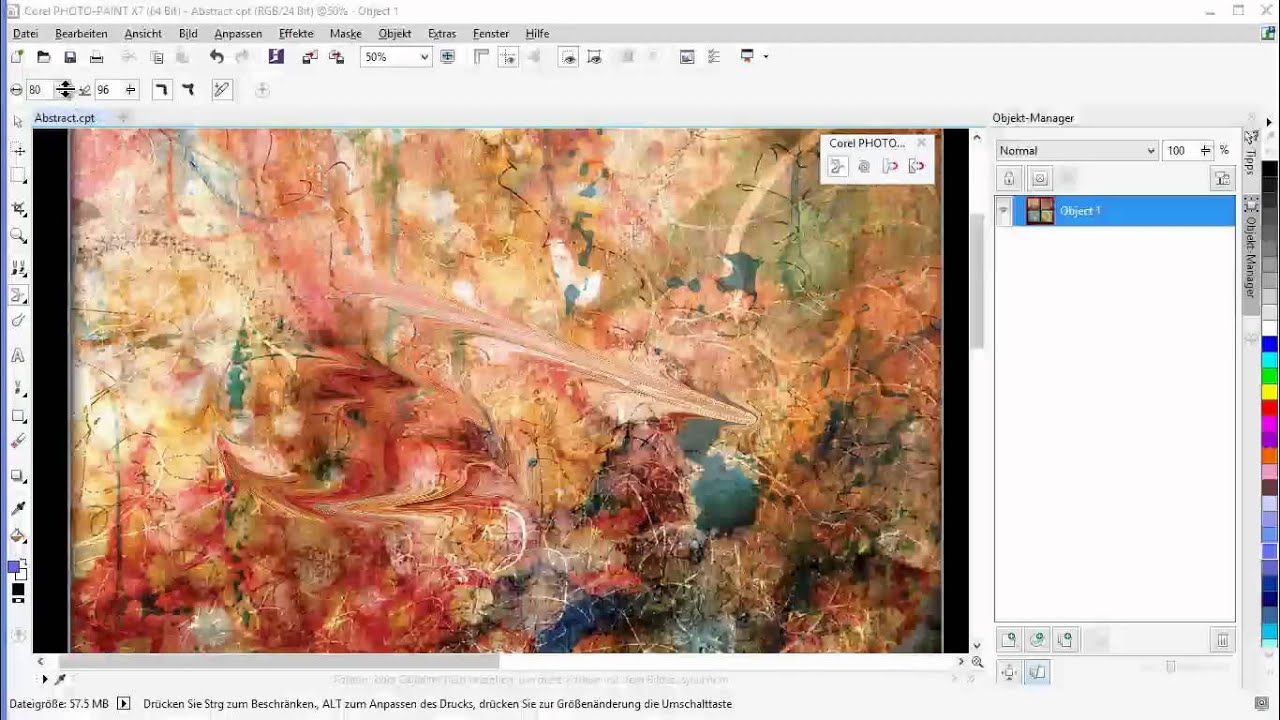Select the pointy smear mode button

tap(187, 90)
